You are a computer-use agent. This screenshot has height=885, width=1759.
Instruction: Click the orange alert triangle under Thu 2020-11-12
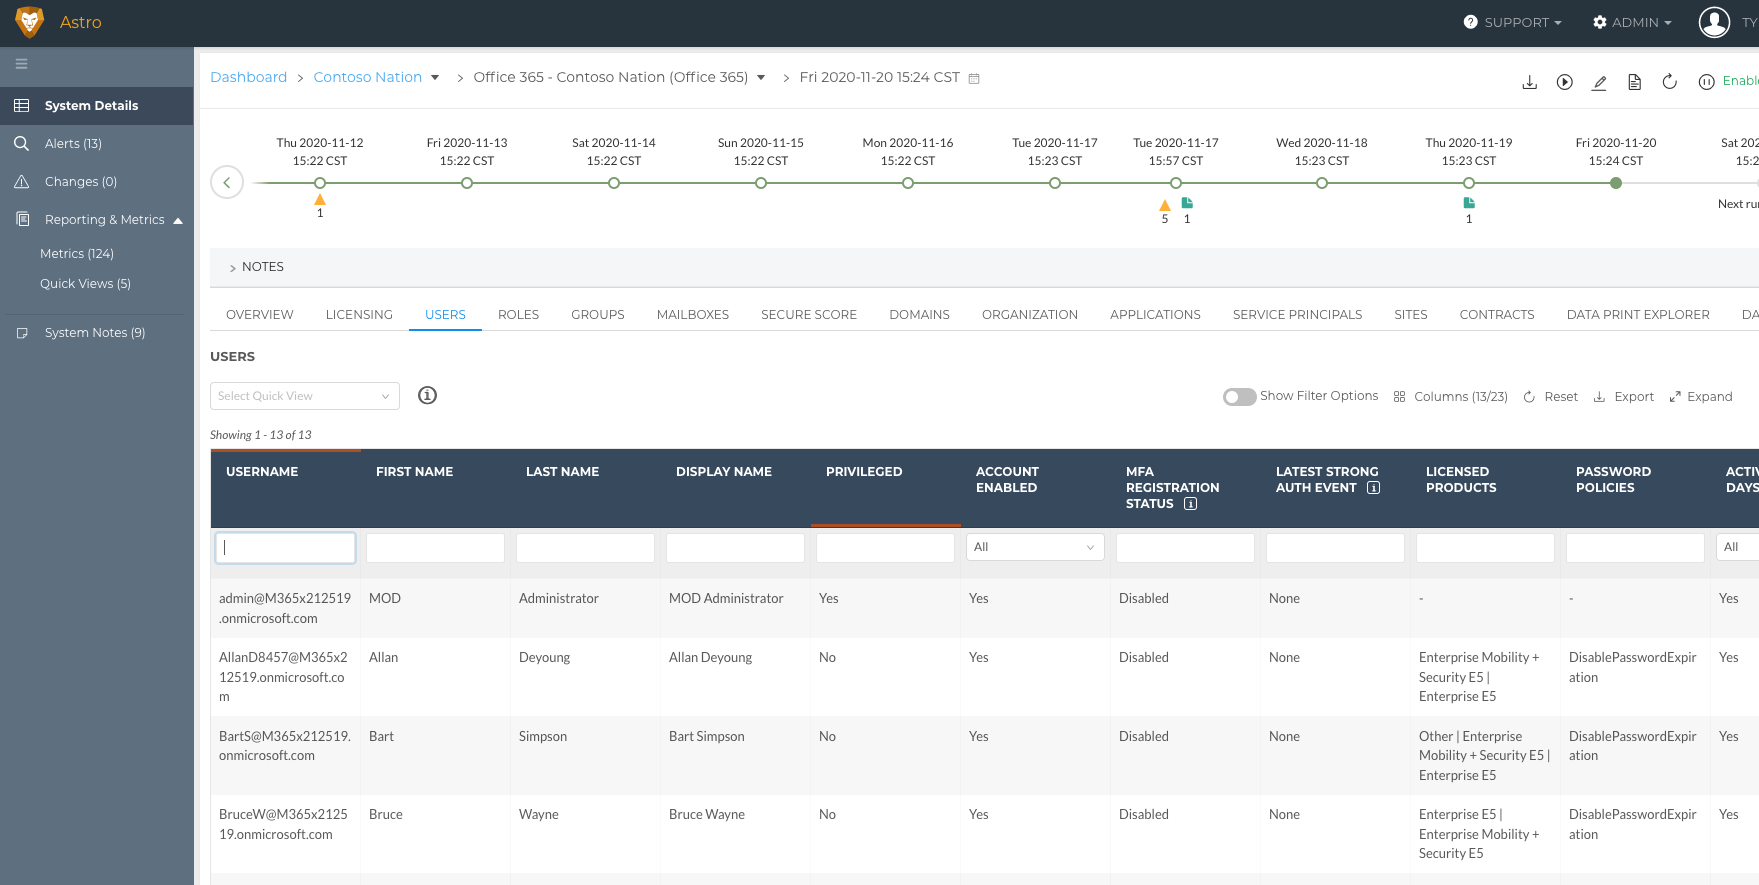click(320, 200)
